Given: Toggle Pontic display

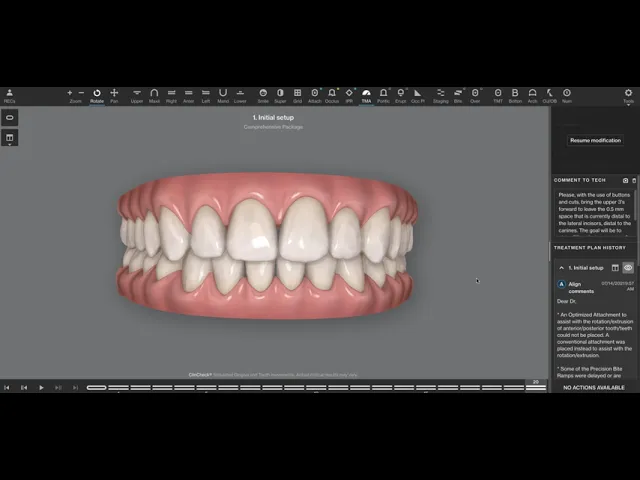Looking at the screenshot, I should tap(383, 96).
